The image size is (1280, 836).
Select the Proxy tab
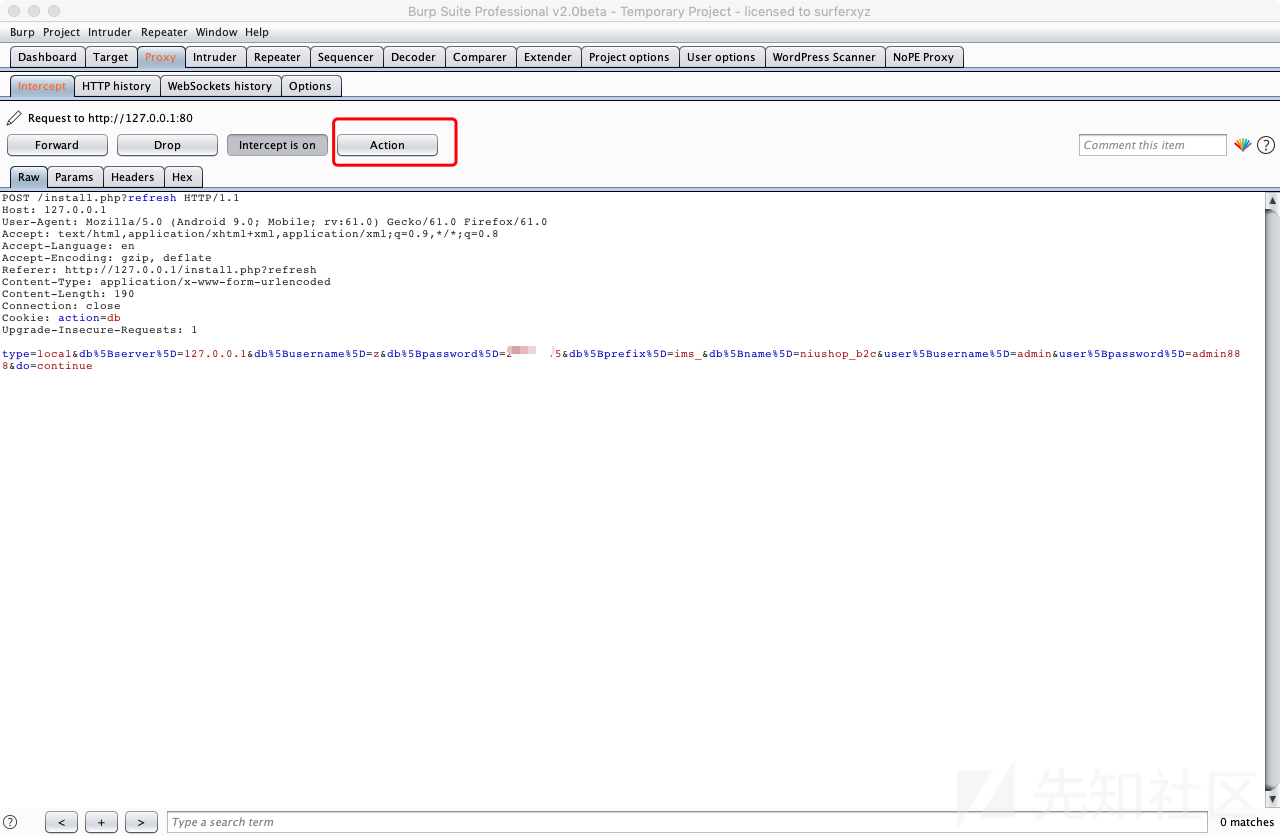160,57
